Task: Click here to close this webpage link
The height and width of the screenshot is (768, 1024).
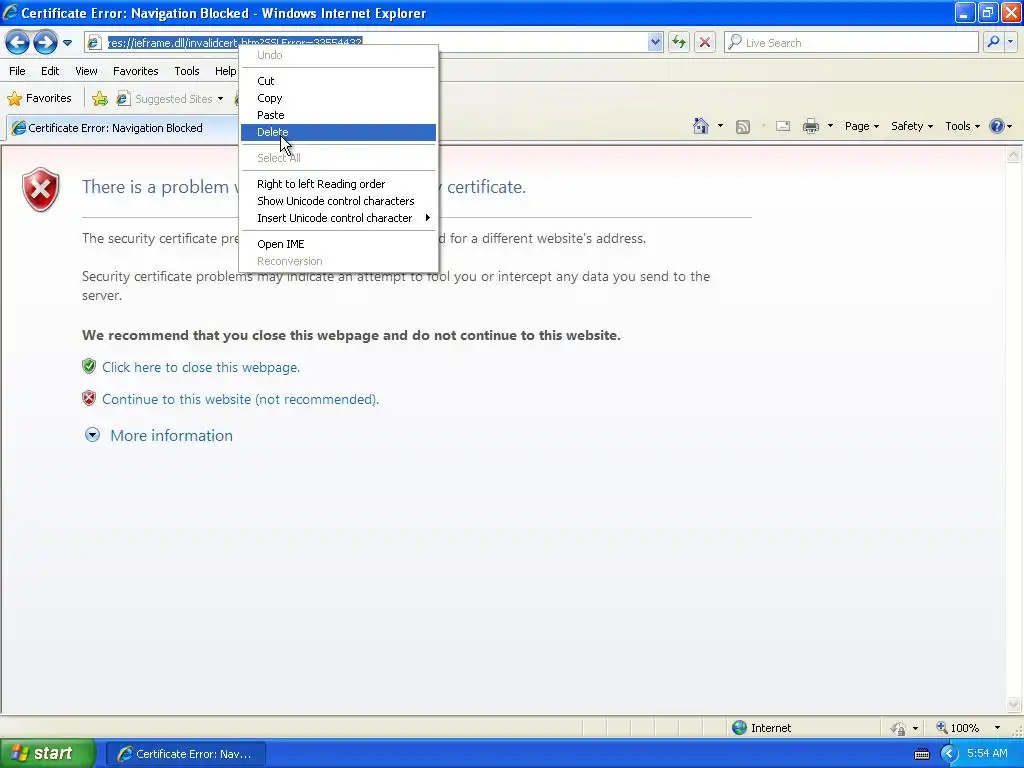Action: (x=200, y=367)
